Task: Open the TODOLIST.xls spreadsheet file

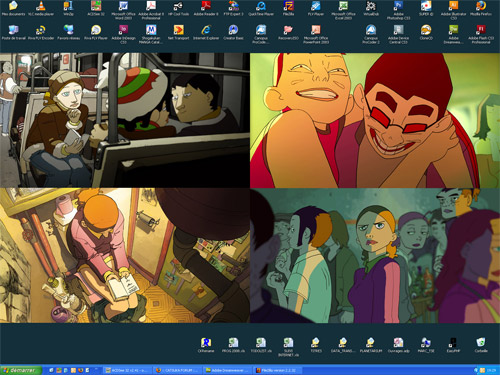Action: [x=261, y=345]
